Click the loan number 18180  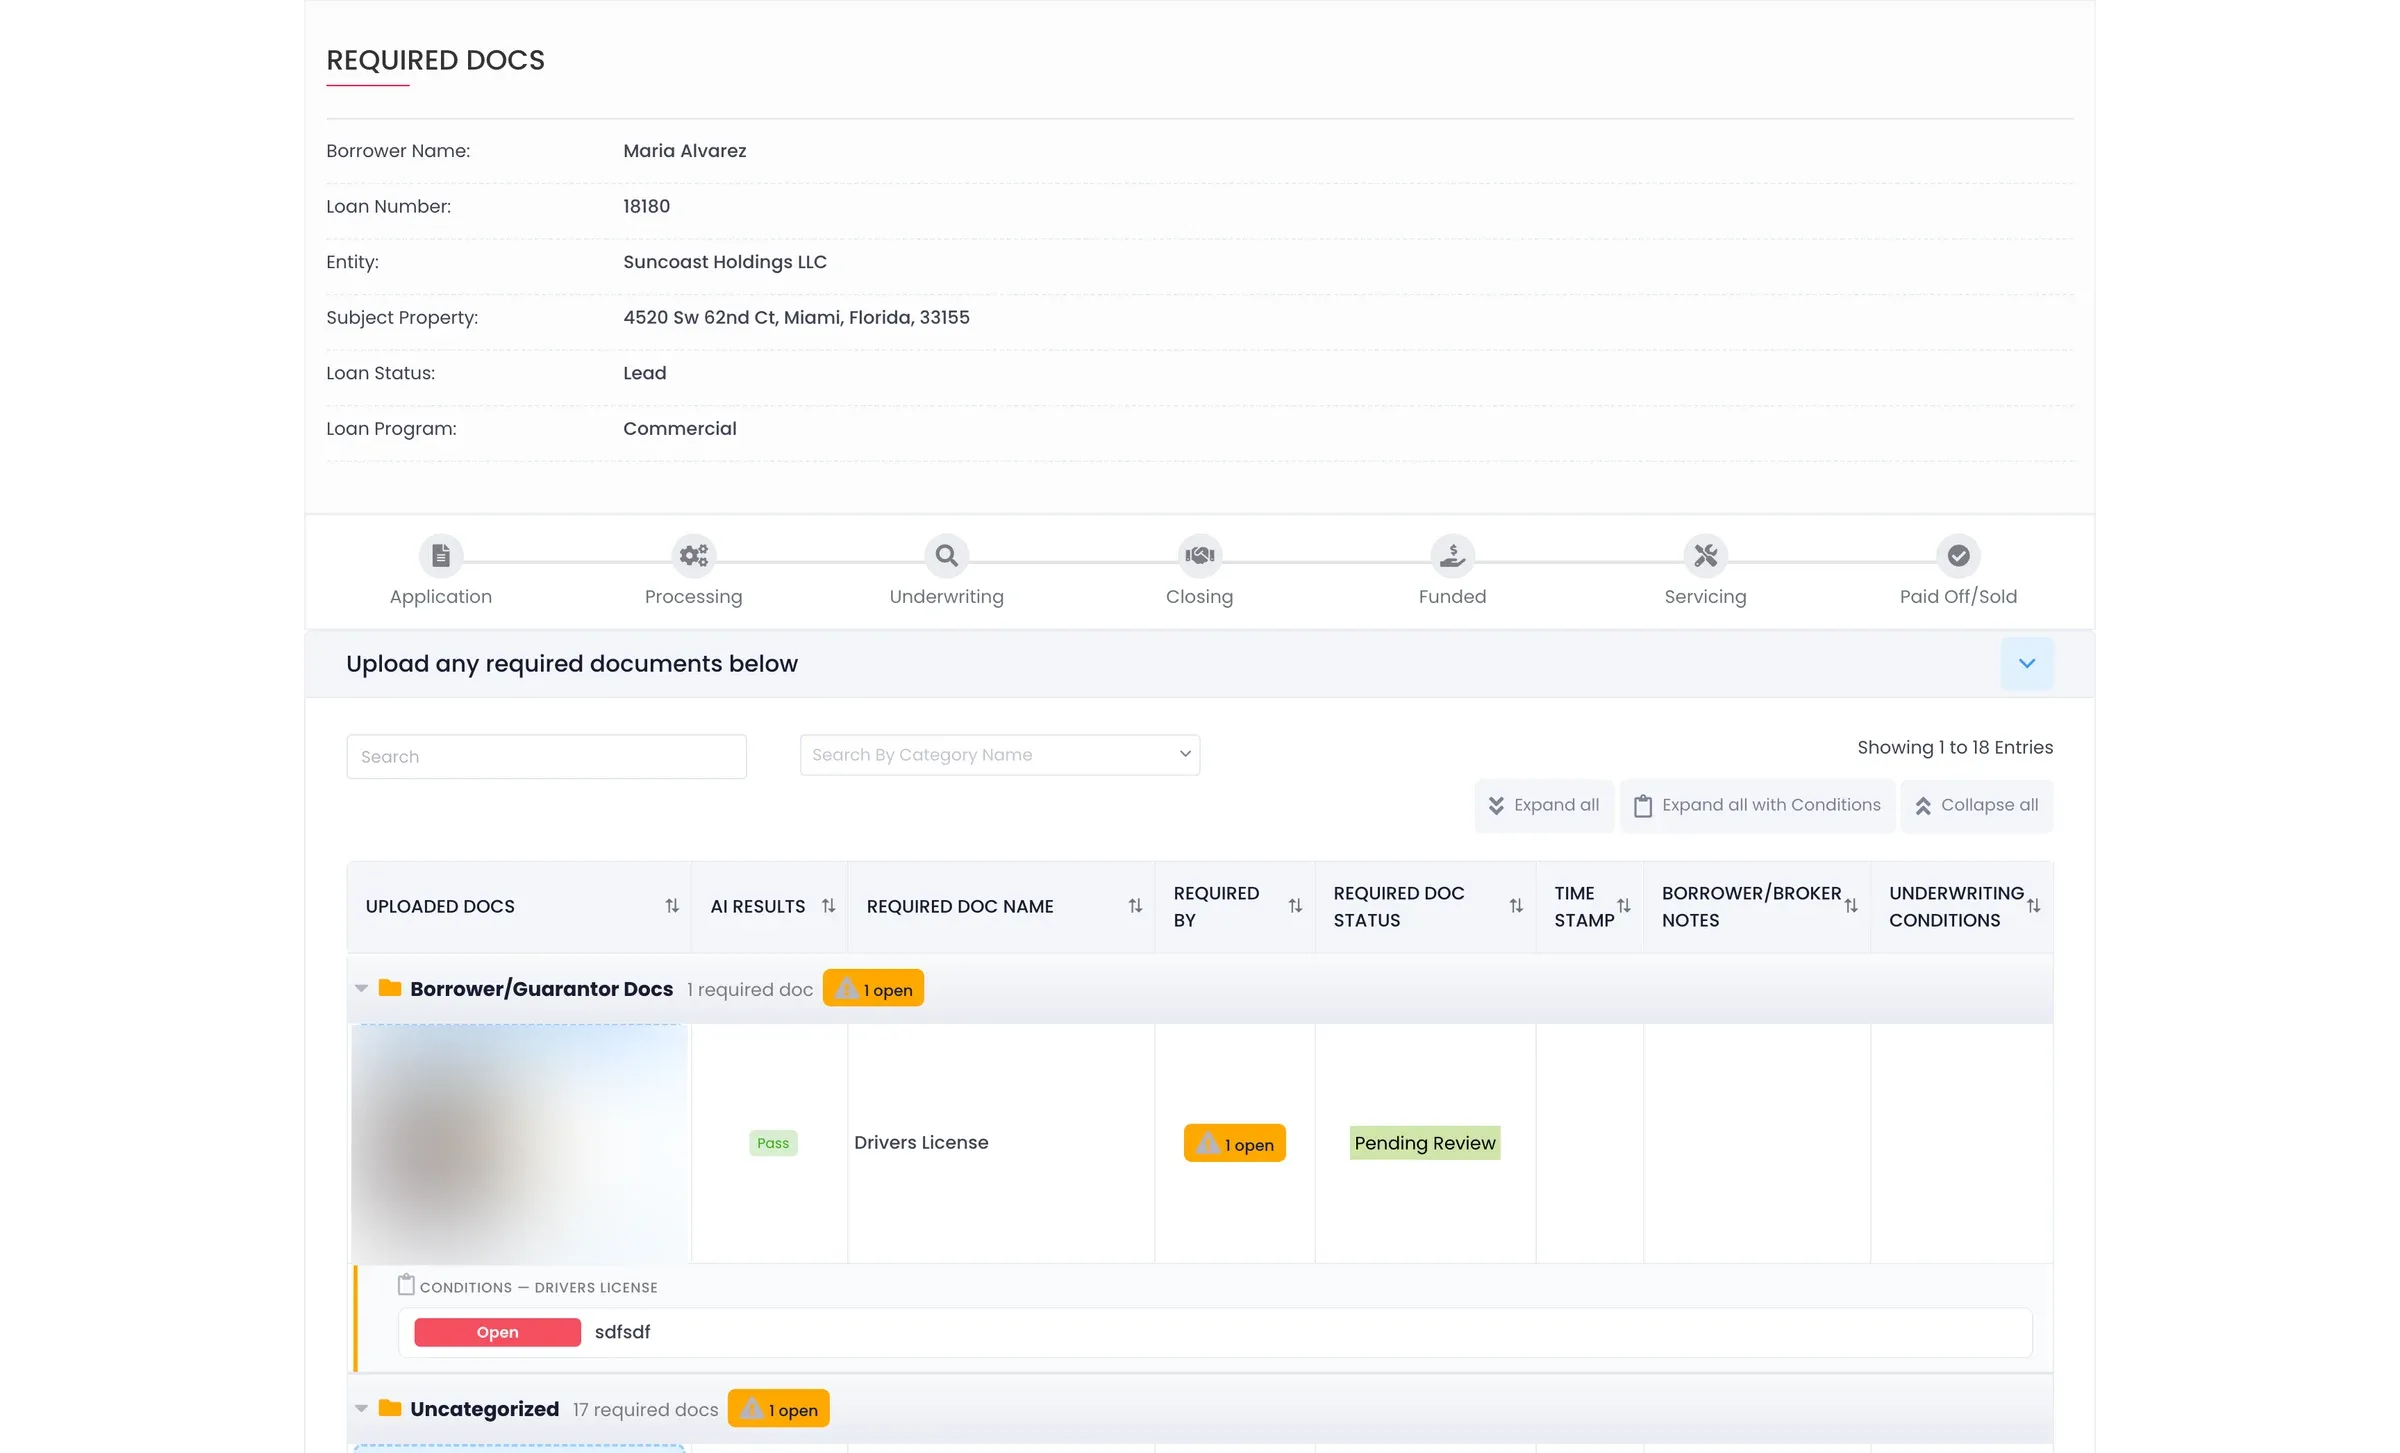tap(647, 207)
